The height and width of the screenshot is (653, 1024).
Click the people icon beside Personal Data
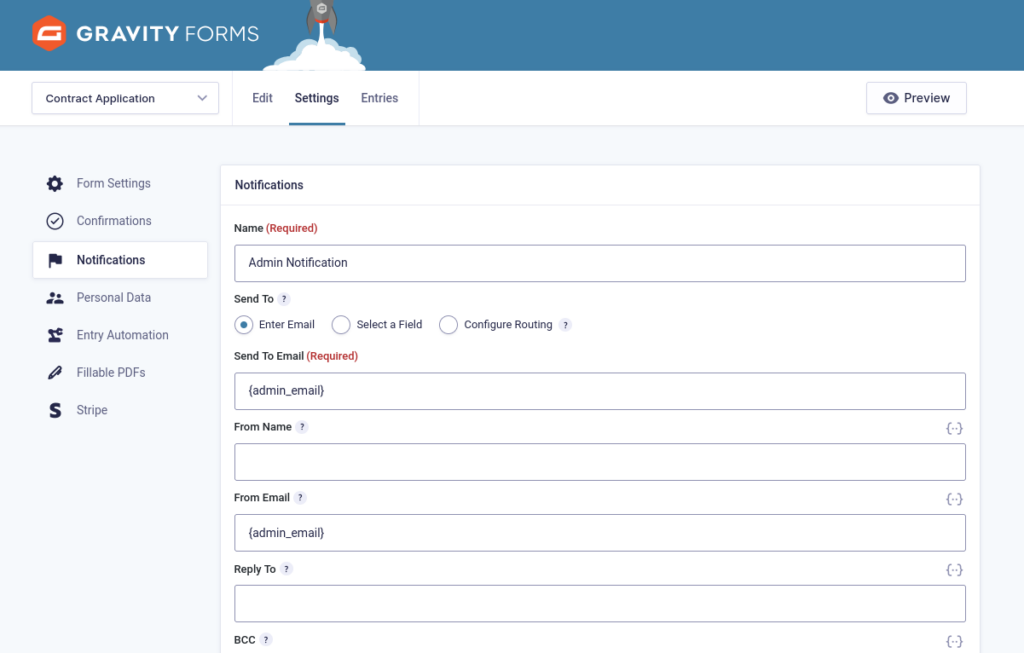(55, 298)
